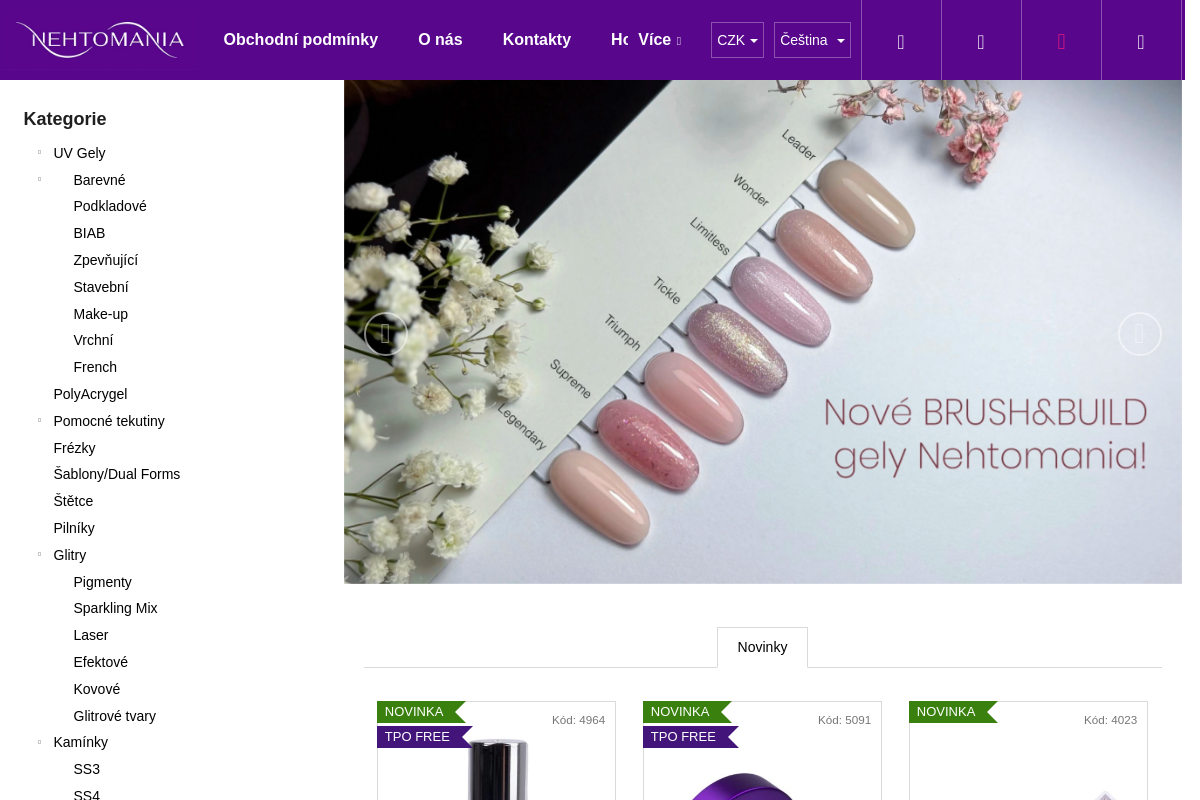Screen dimensions: 1200x800
Task: Toggle the expander beside Barevné
Action: click(x=39, y=180)
